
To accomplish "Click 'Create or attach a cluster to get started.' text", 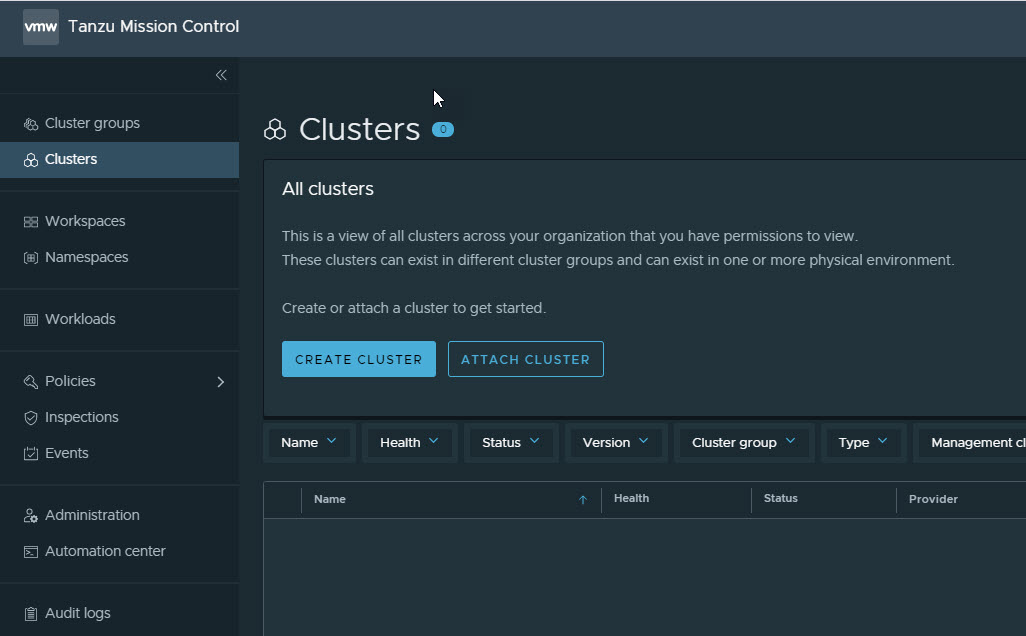I will pos(414,308).
